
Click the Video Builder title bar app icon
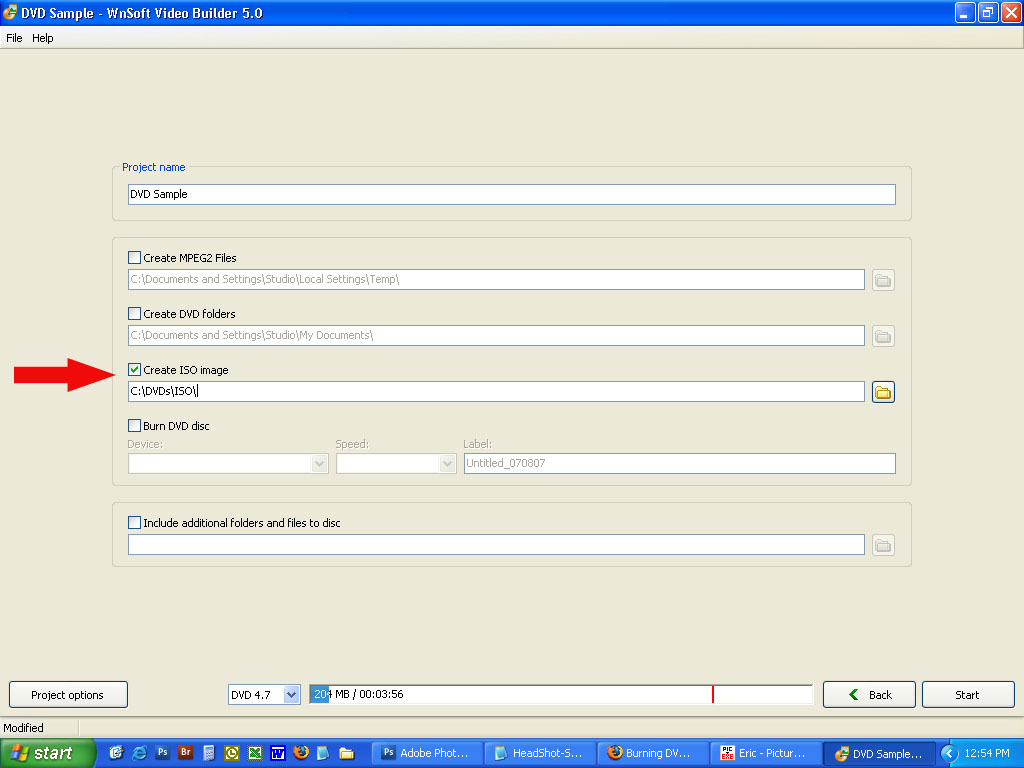click(10, 12)
